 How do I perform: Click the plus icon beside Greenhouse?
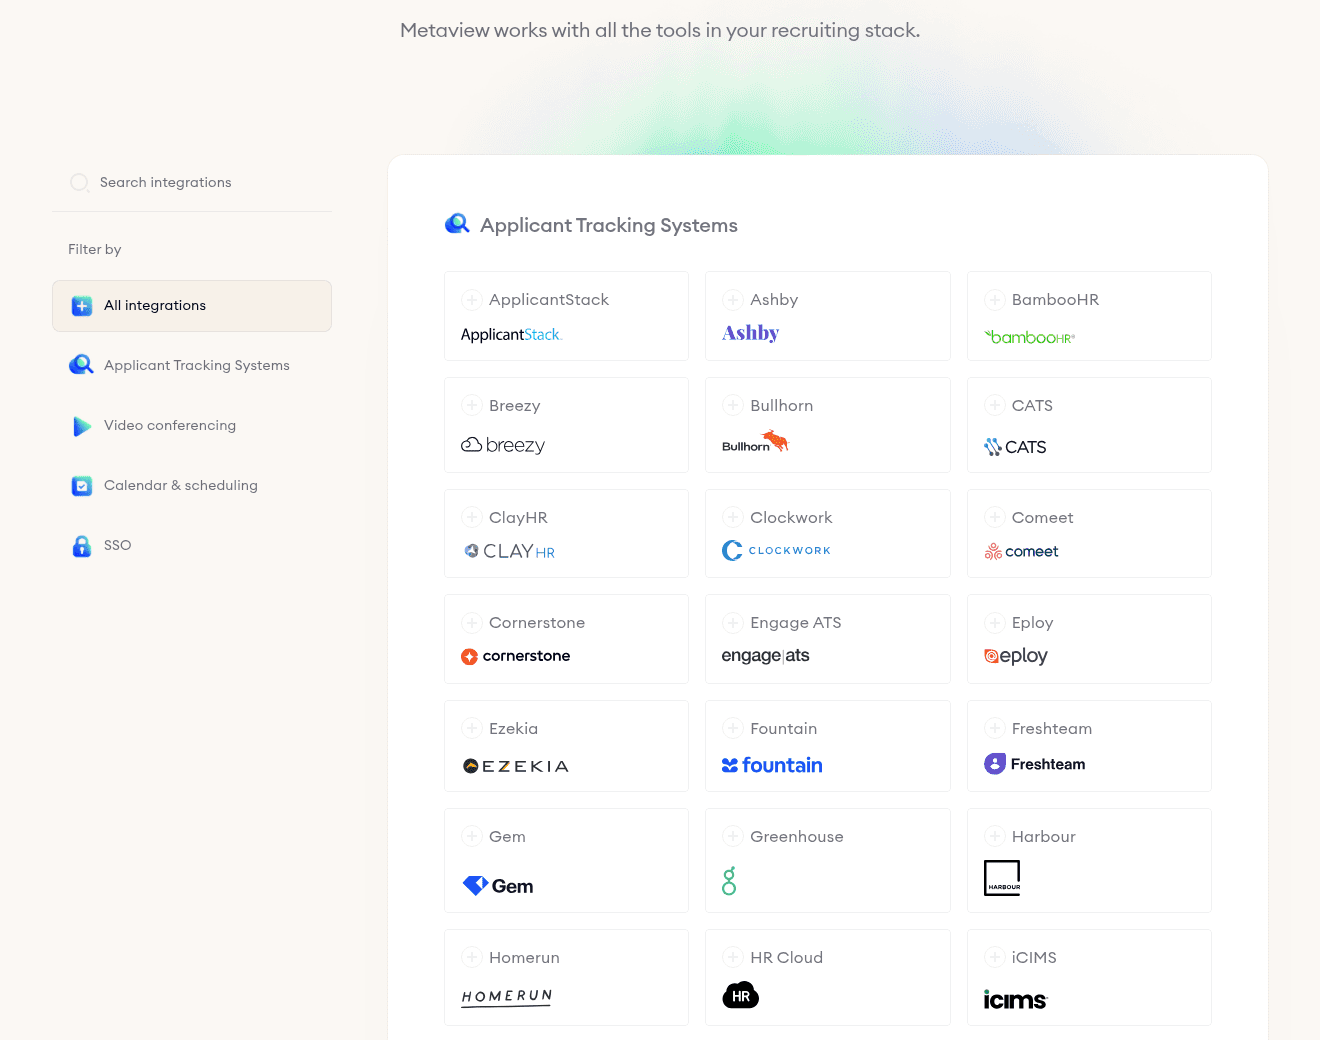(x=733, y=837)
